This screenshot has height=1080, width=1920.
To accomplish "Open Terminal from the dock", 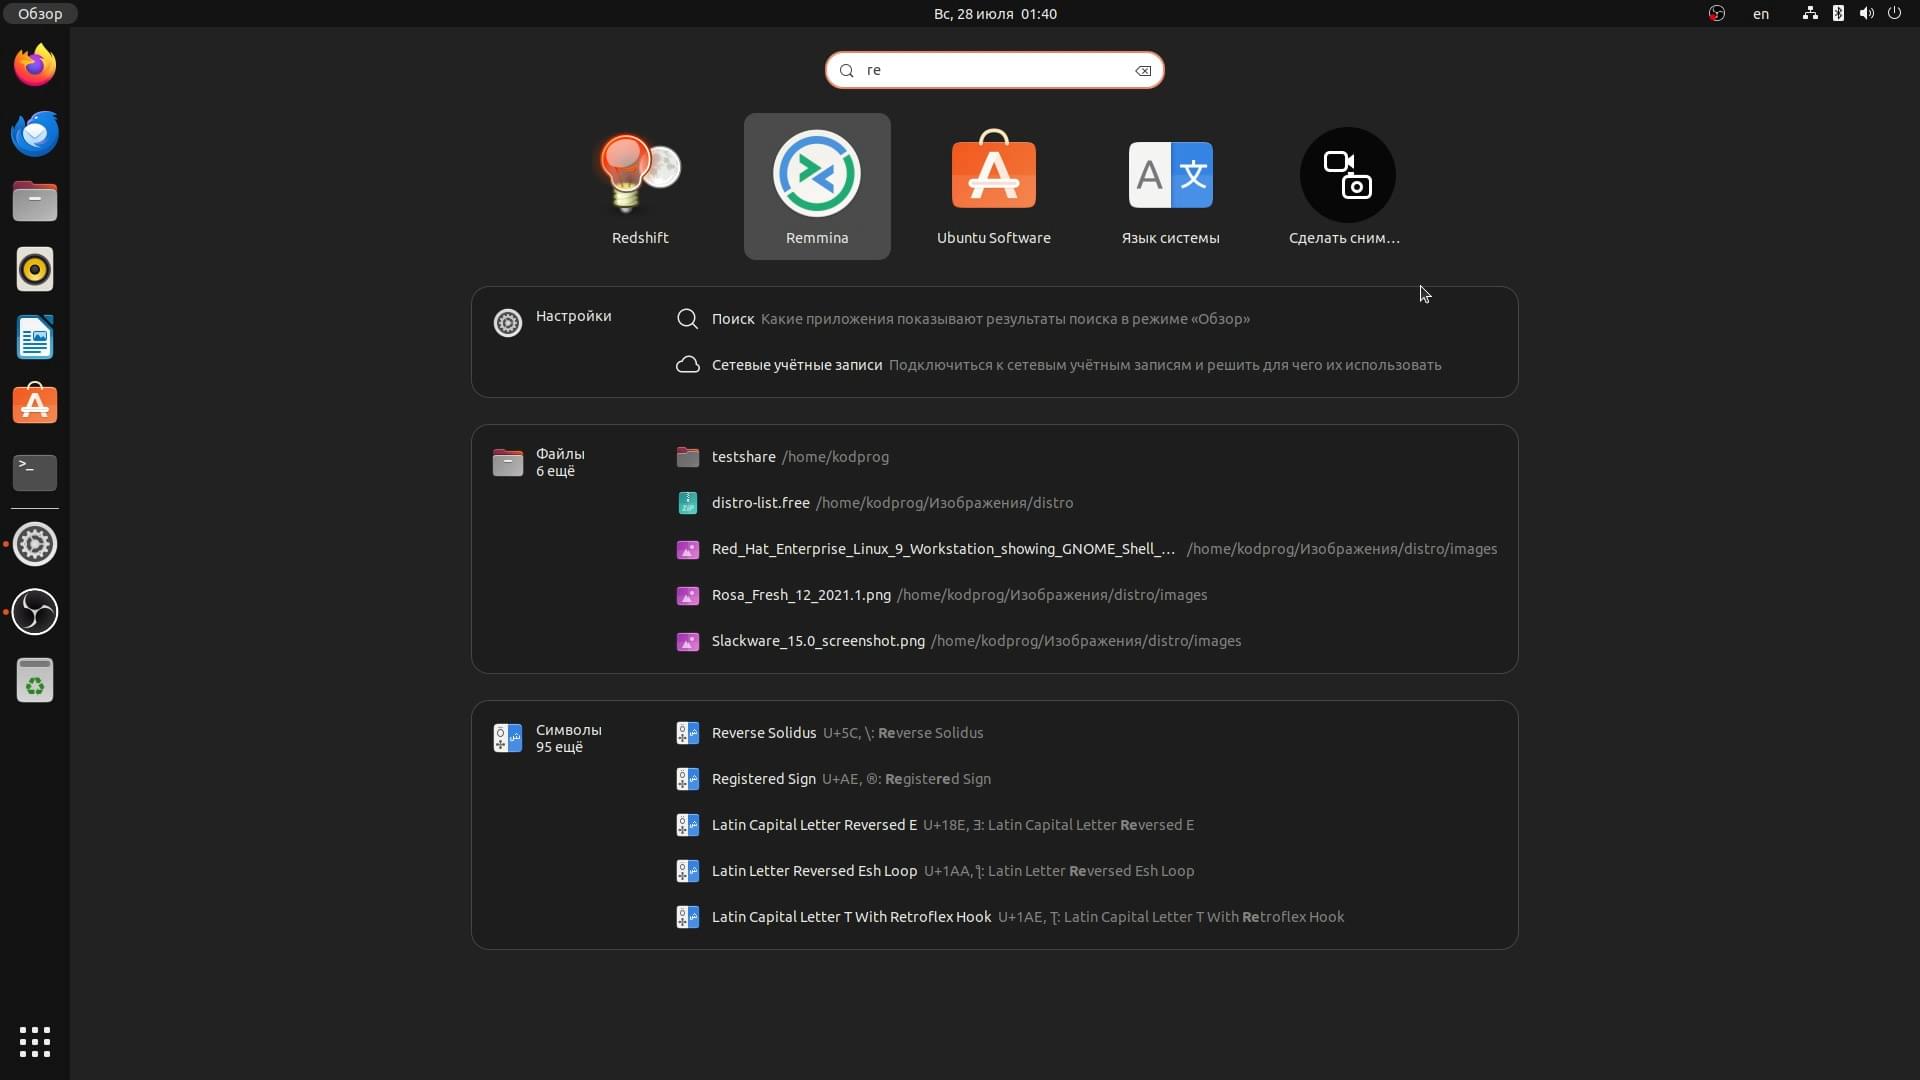I will click(35, 473).
